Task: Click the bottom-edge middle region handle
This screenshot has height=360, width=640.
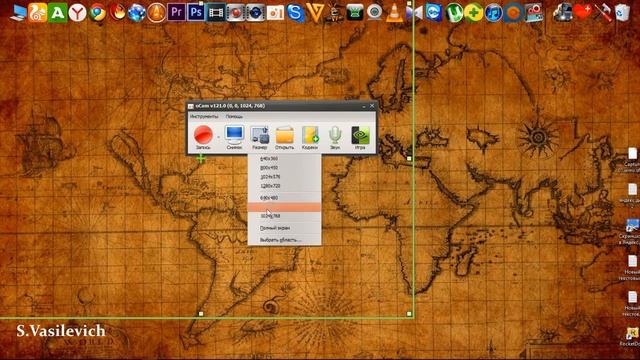Action: [x=200, y=314]
